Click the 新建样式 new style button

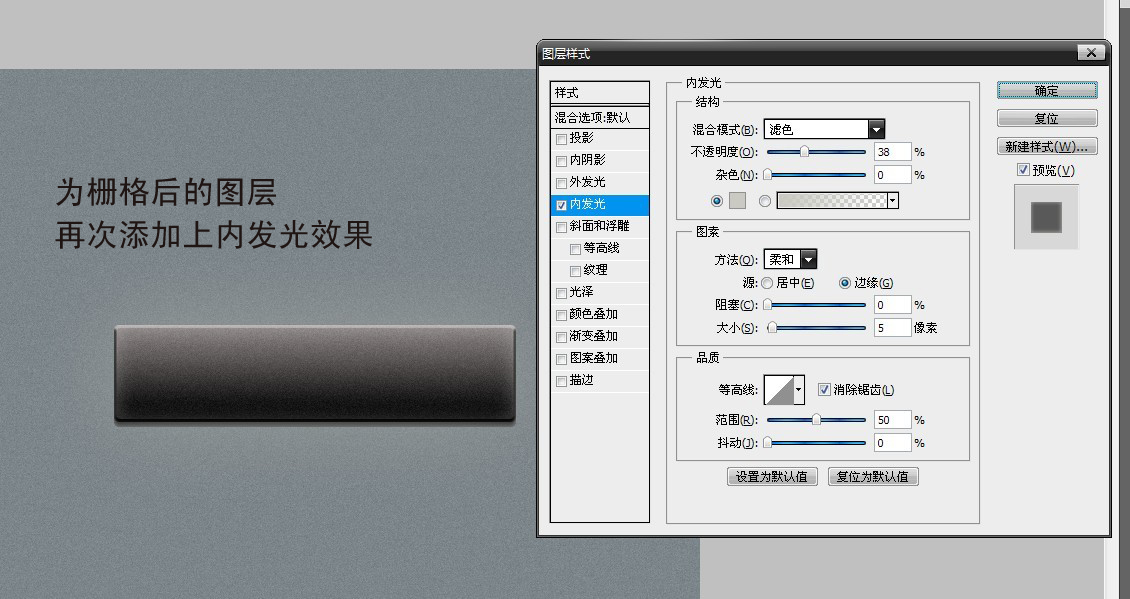pos(1047,147)
